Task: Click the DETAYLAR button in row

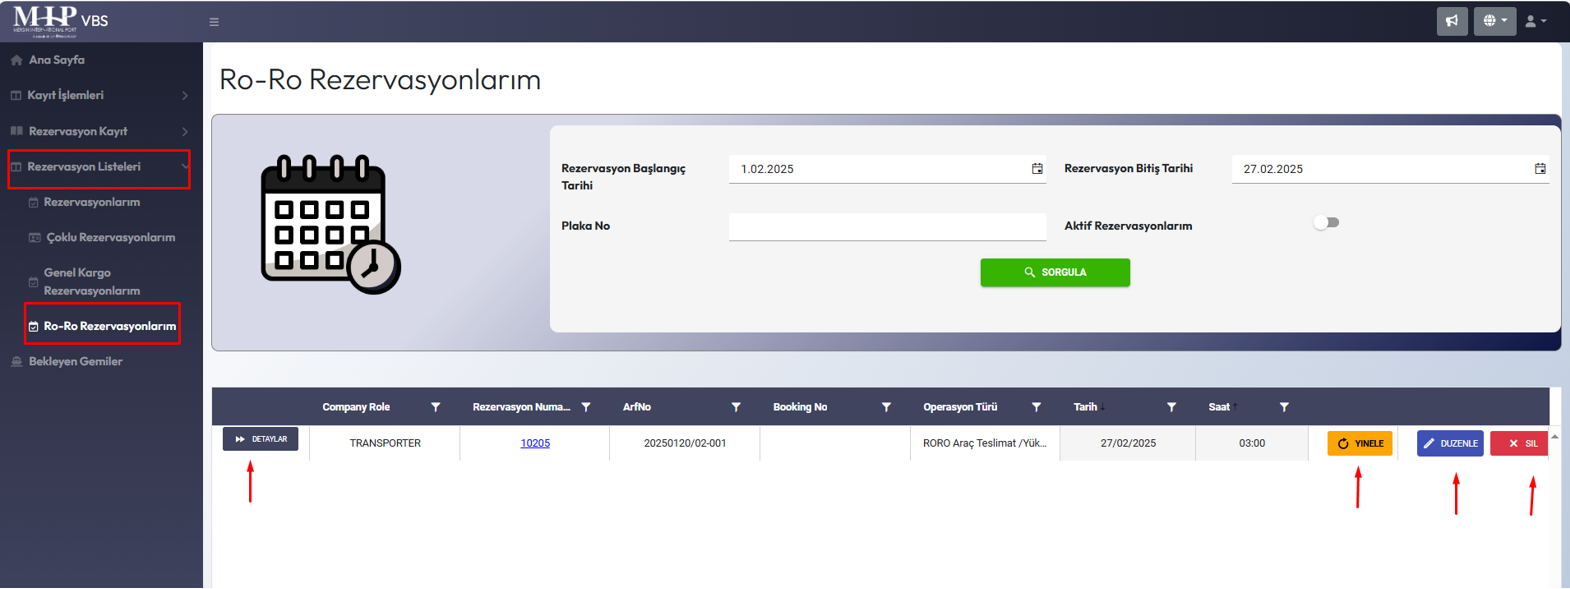Action: [260, 439]
